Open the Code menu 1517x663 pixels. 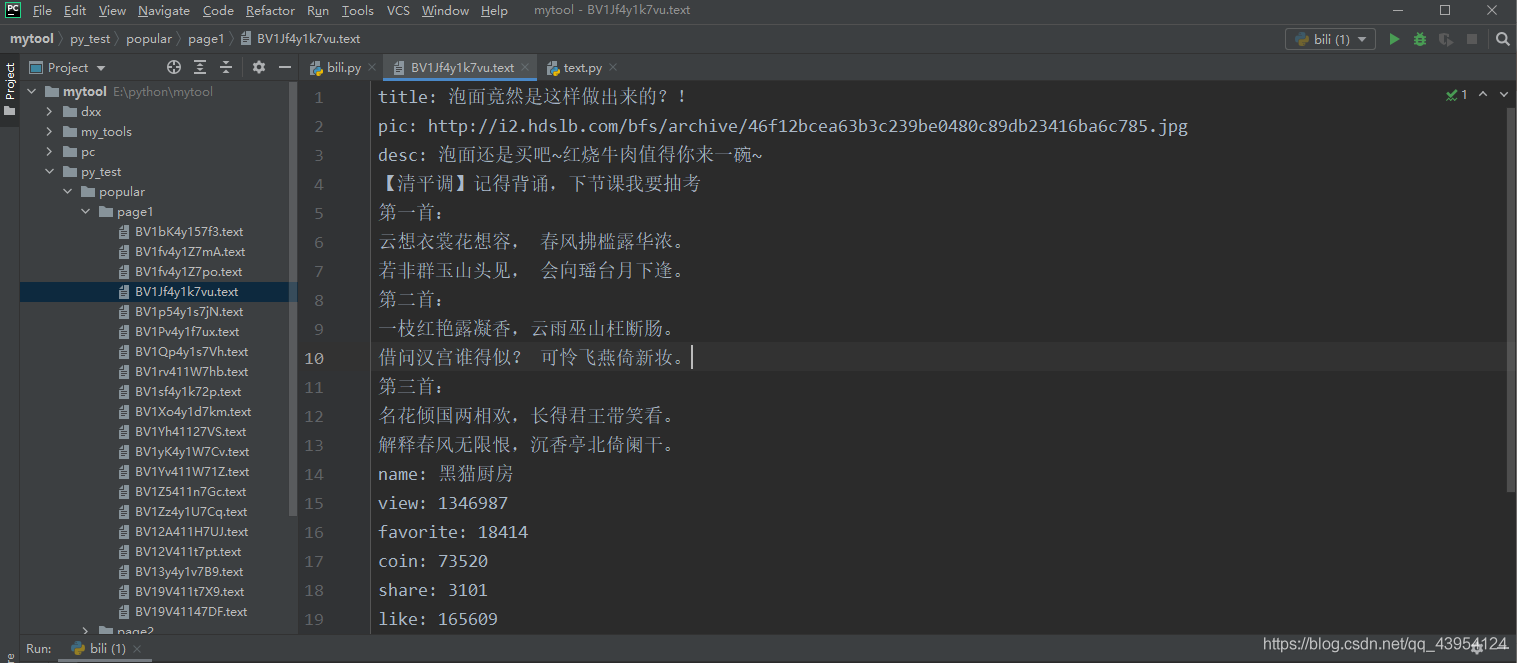(218, 10)
